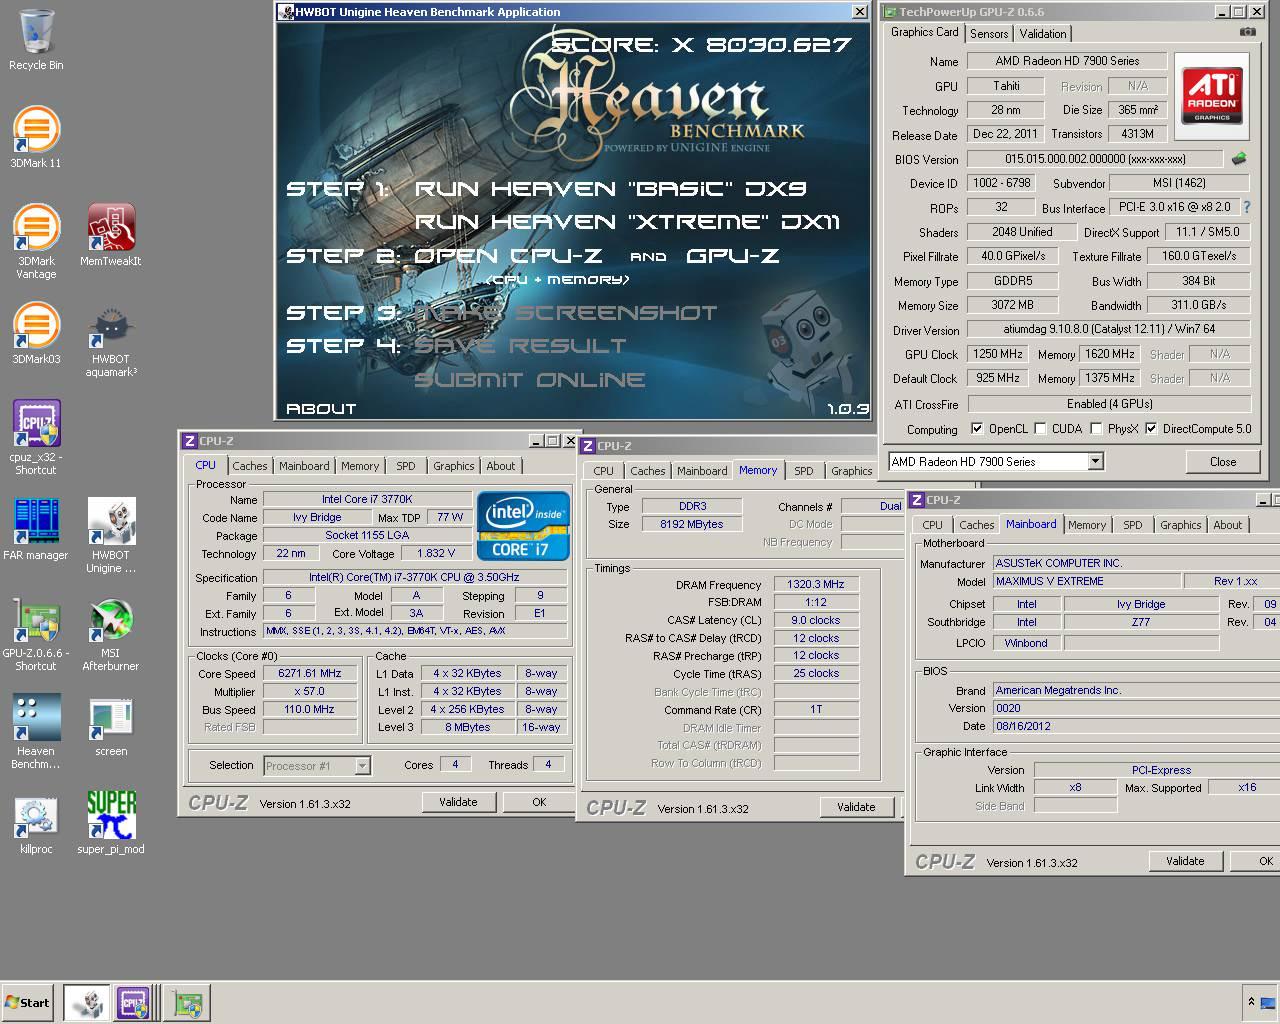Launch killproc desktop icon

coord(36,823)
